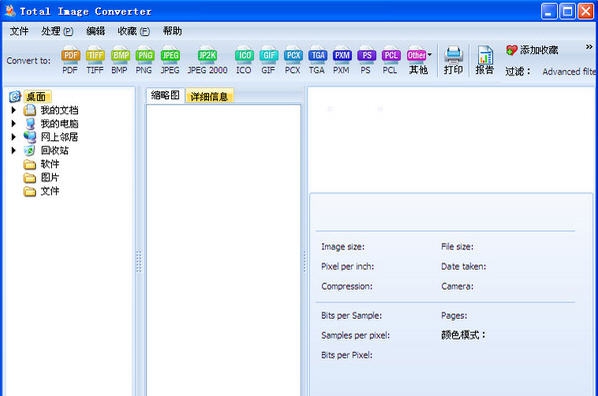Select 桌面 root in folder tree
Viewport: 598px width, 396px height.
[x=36, y=97]
